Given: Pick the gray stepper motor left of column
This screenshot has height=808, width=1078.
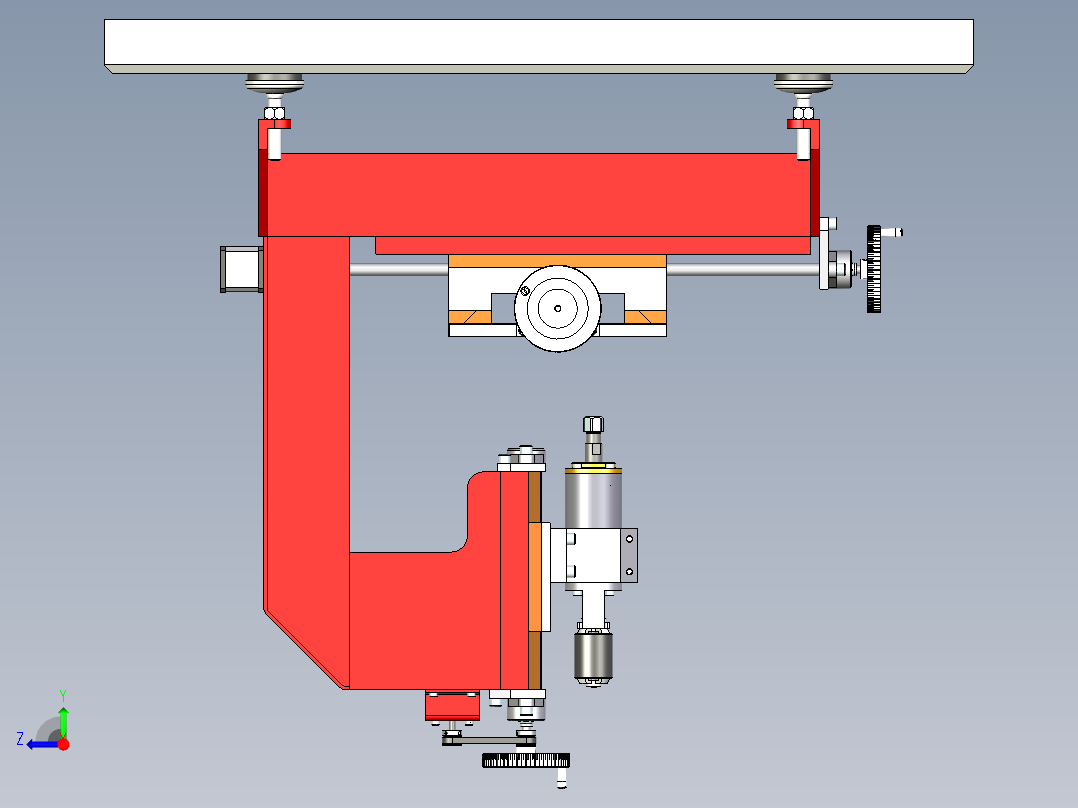Looking at the screenshot, I should (x=241, y=270).
